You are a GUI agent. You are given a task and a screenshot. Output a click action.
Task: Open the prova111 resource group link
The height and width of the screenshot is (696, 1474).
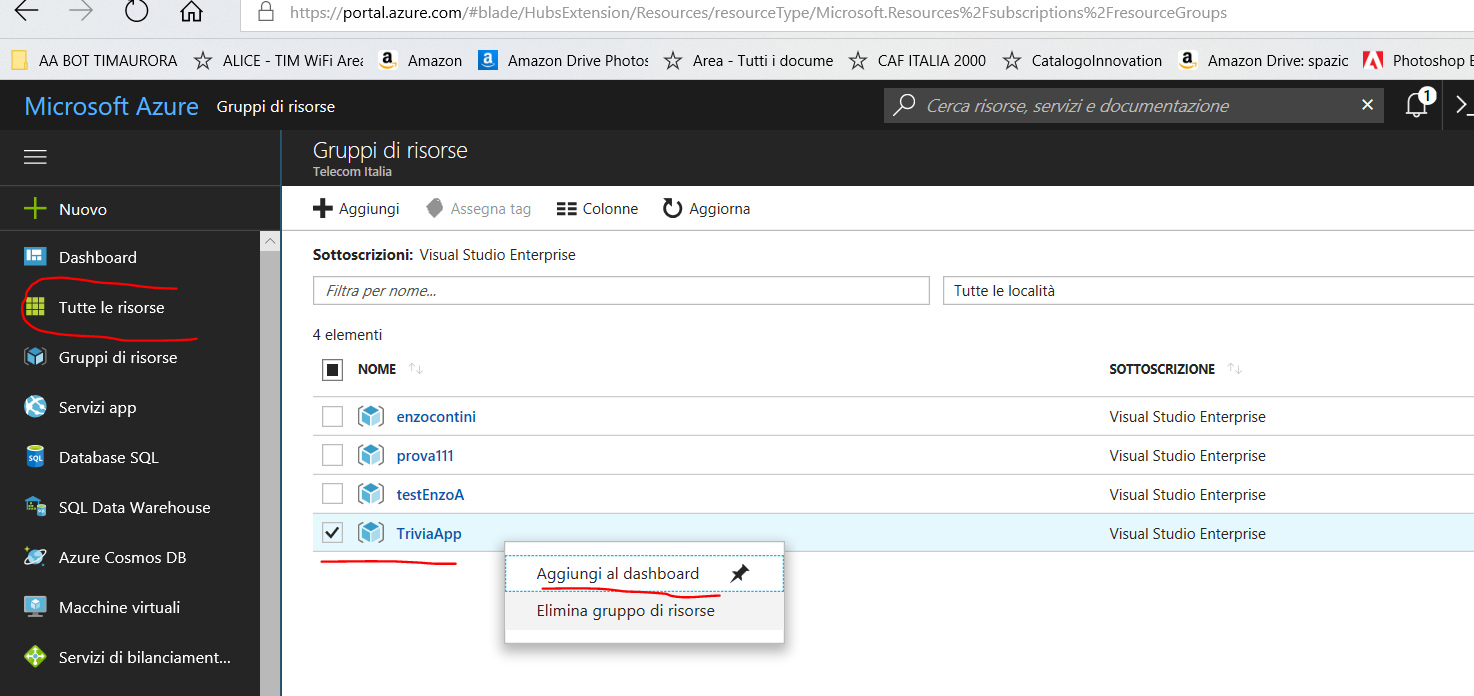(x=425, y=455)
